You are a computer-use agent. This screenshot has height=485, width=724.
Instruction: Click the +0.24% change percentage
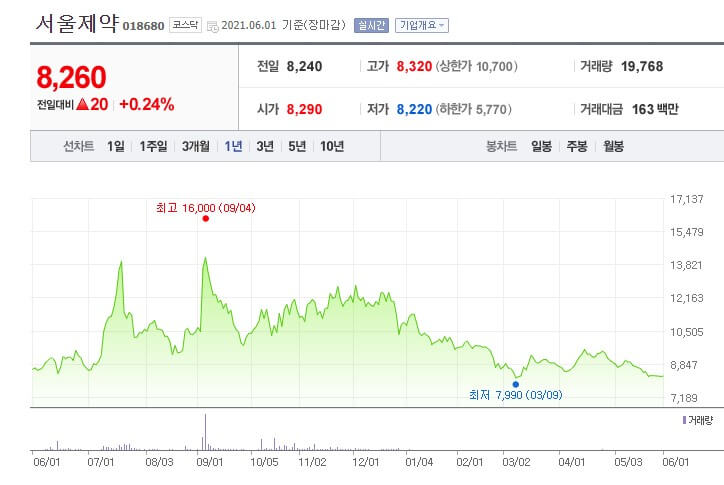pyautogui.click(x=147, y=104)
